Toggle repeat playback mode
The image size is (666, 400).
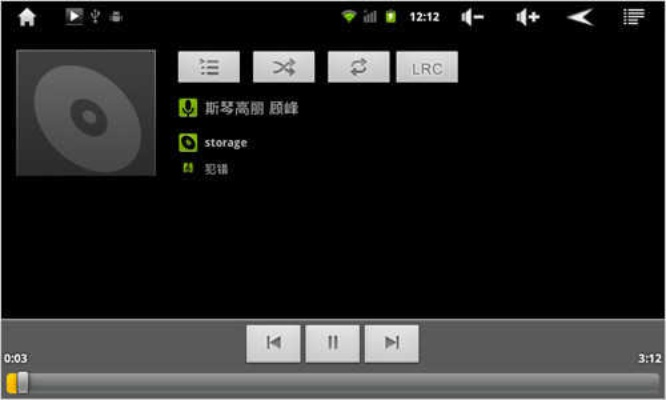(358, 67)
